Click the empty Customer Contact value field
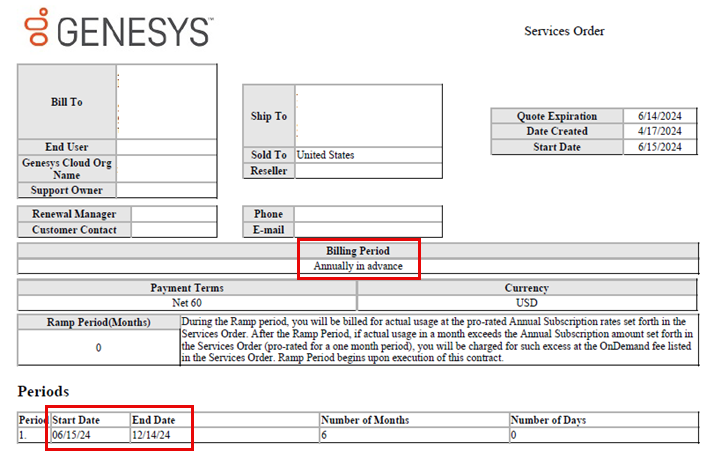721x451 pixels. click(x=174, y=230)
